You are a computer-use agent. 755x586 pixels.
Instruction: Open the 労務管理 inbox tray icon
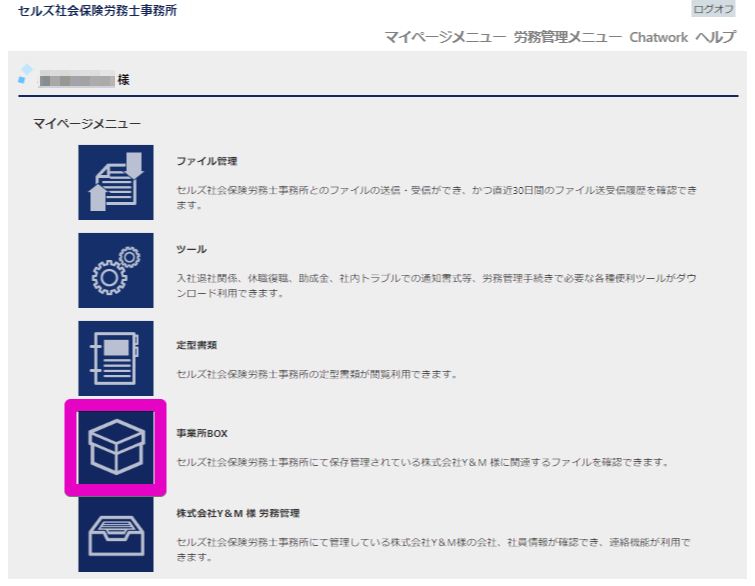coord(116,534)
